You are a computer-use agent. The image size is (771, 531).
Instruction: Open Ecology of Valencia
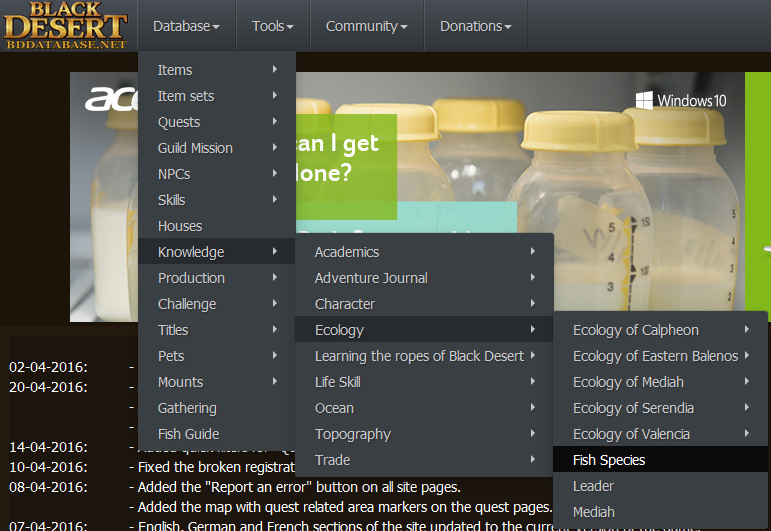660,434
